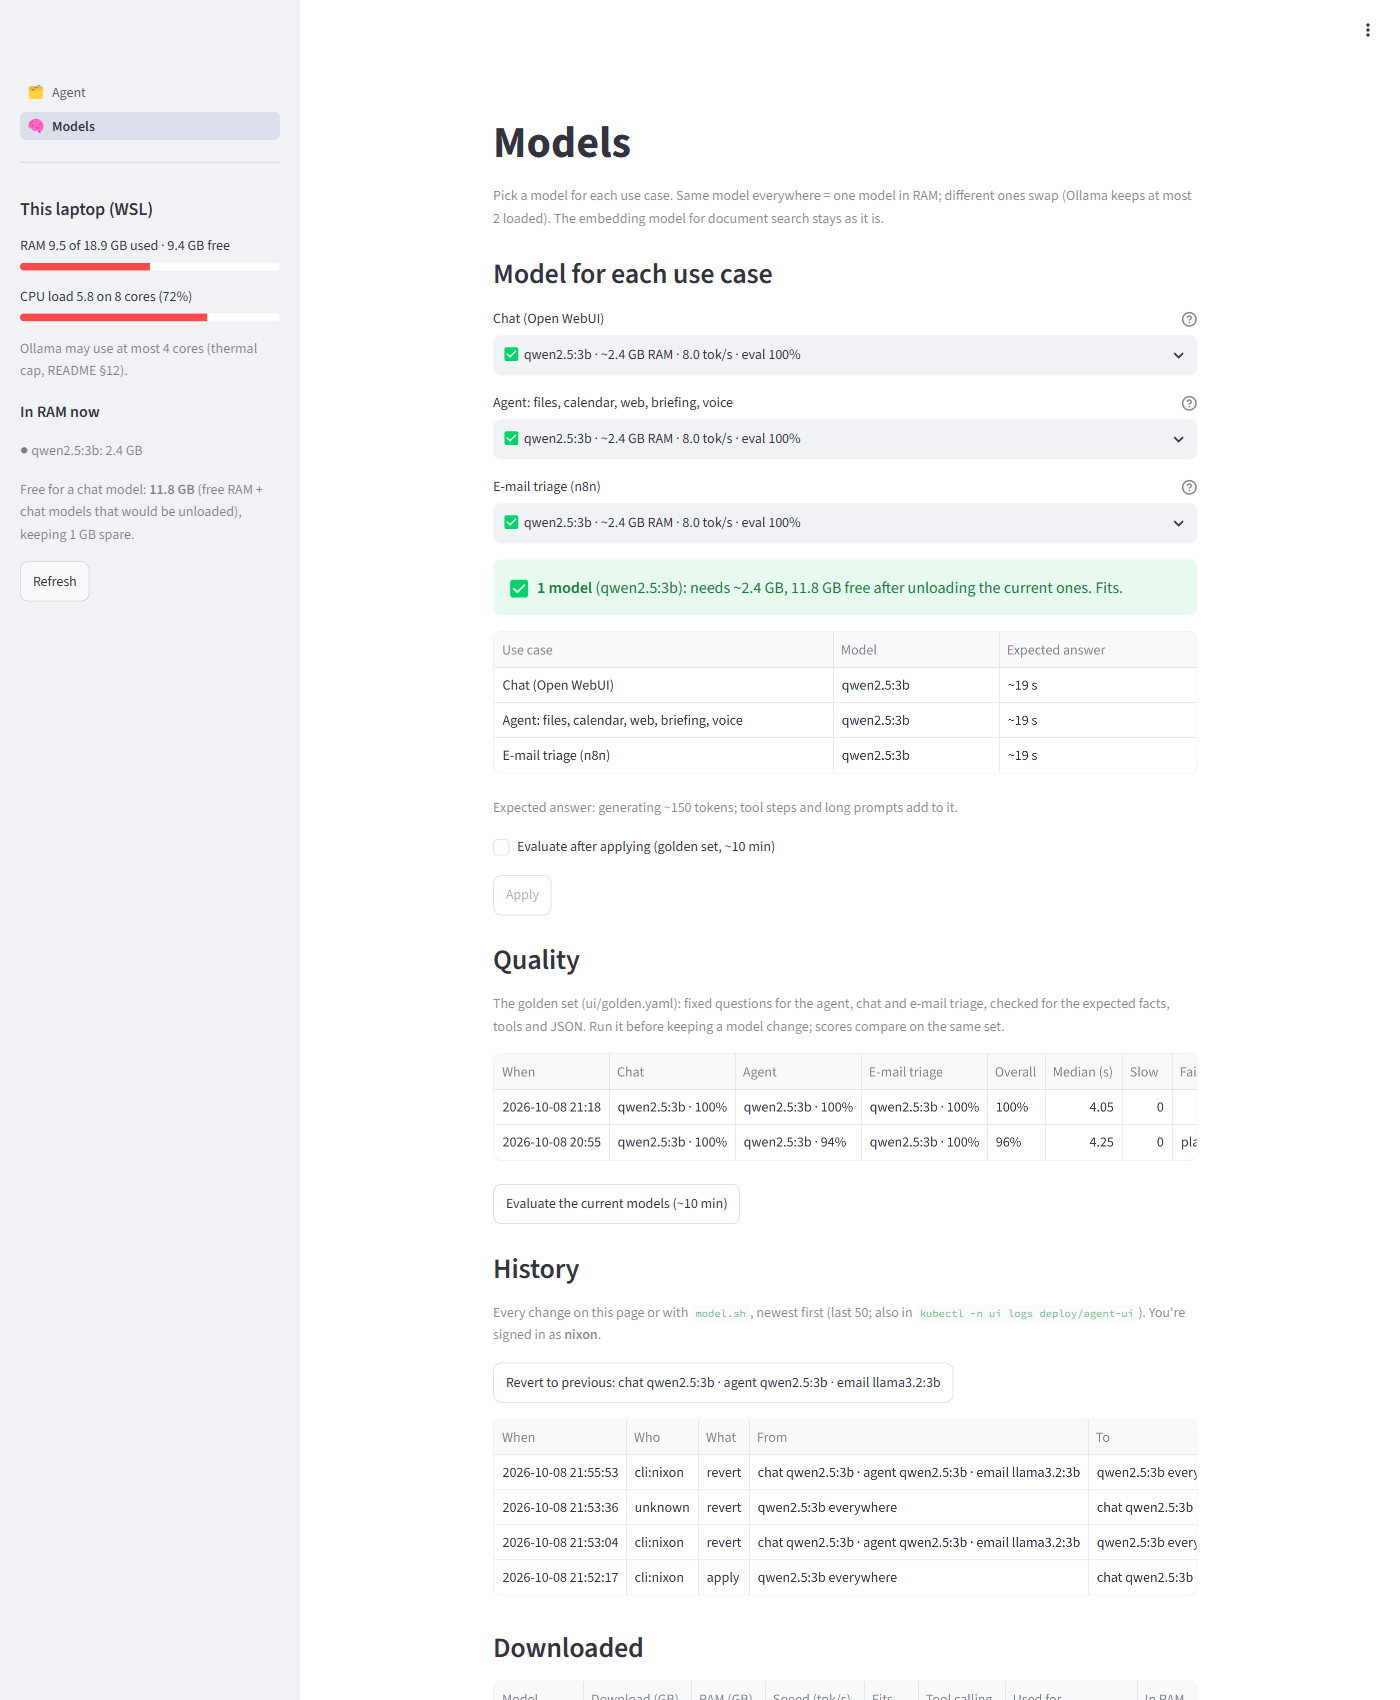Click the qwen2.5:3b · 94% agent cell

coord(797,1142)
